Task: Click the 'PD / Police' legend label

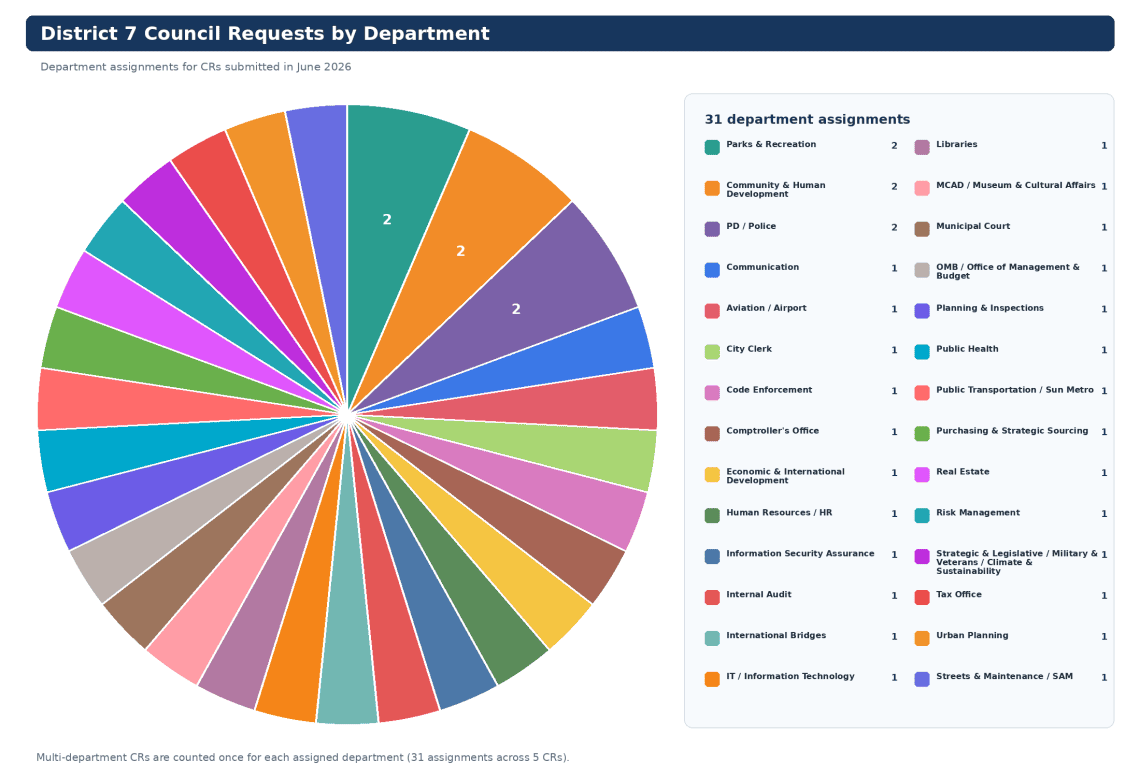Action: [751, 226]
